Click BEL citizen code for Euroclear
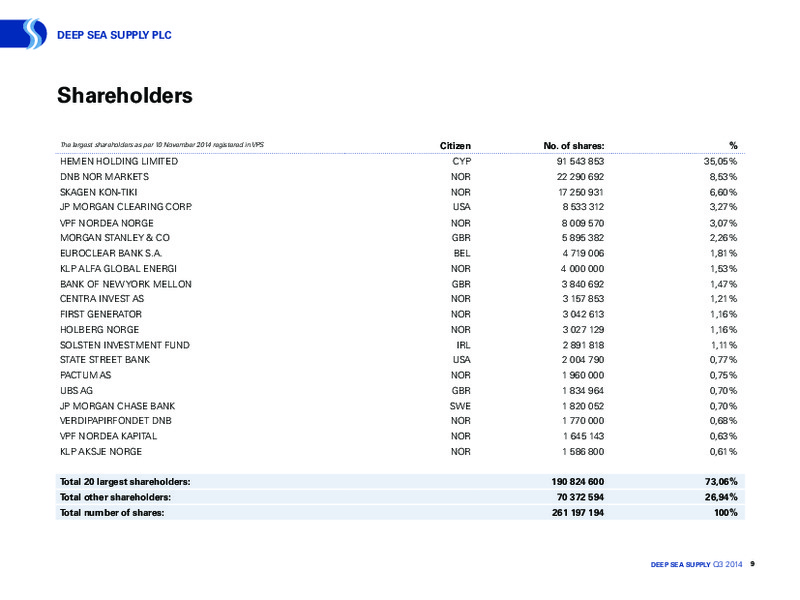Viewport: 800px width, 600px height. click(x=462, y=253)
